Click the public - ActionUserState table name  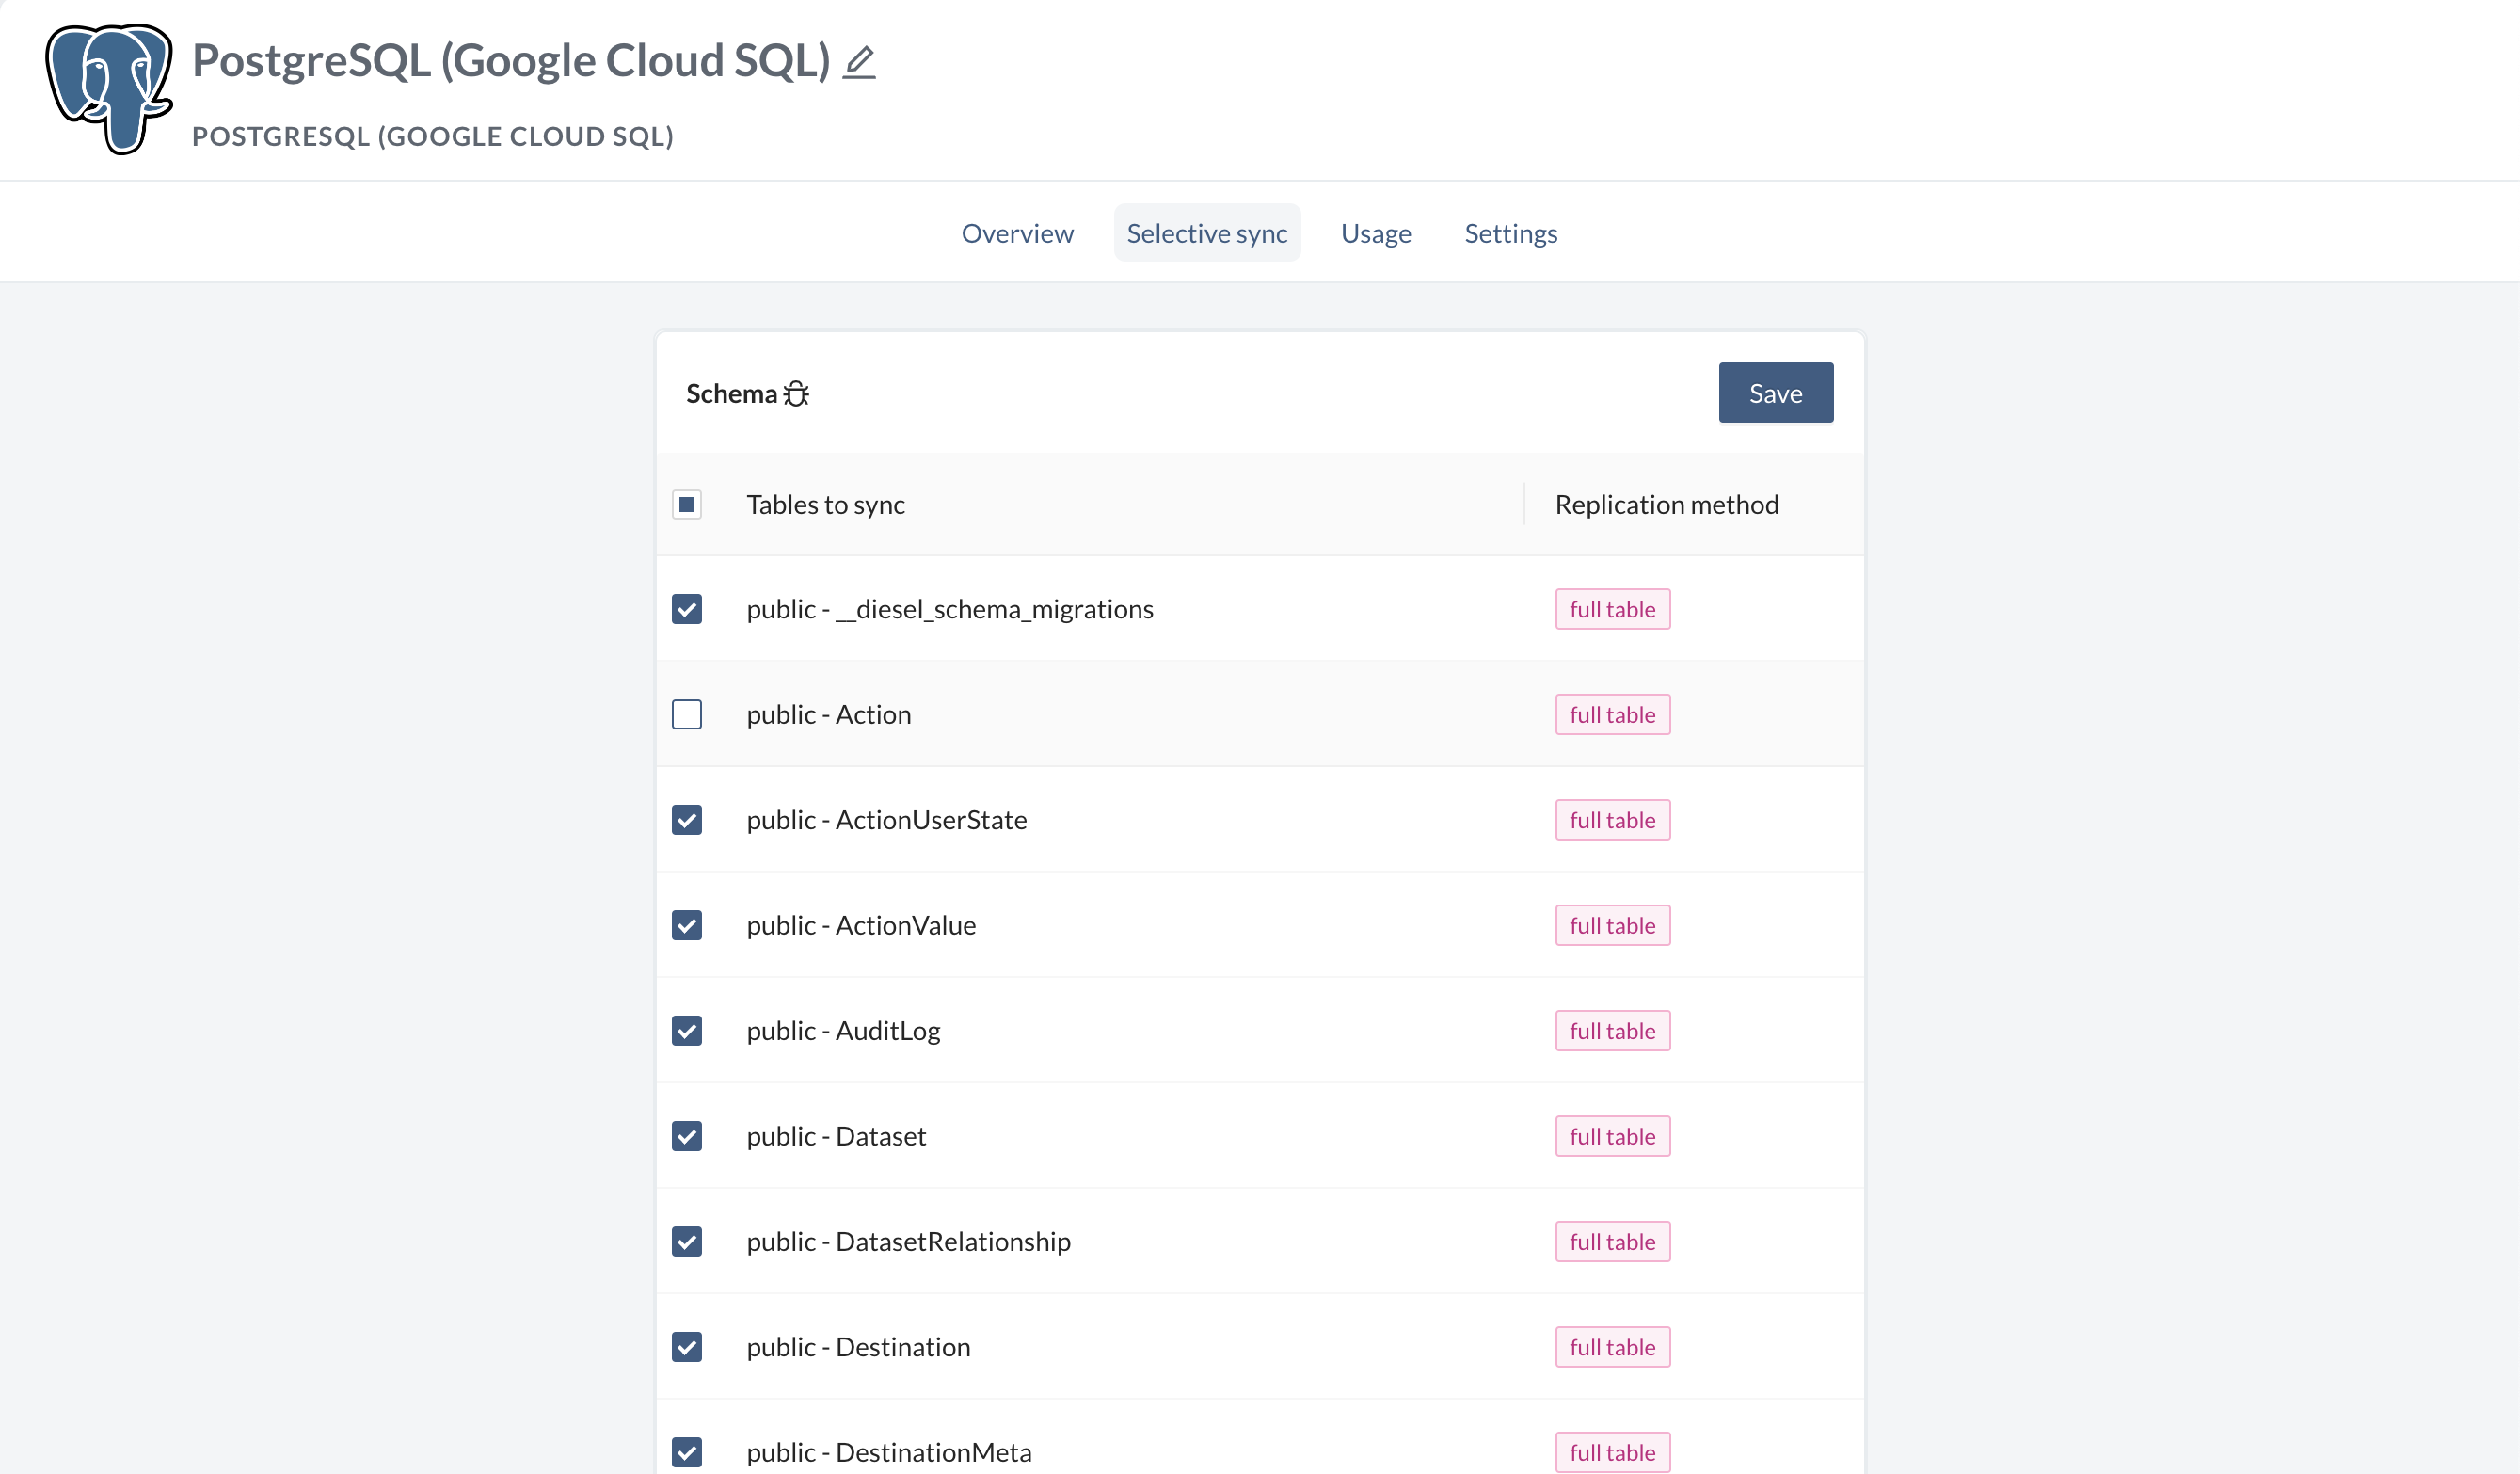coord(886,820)
